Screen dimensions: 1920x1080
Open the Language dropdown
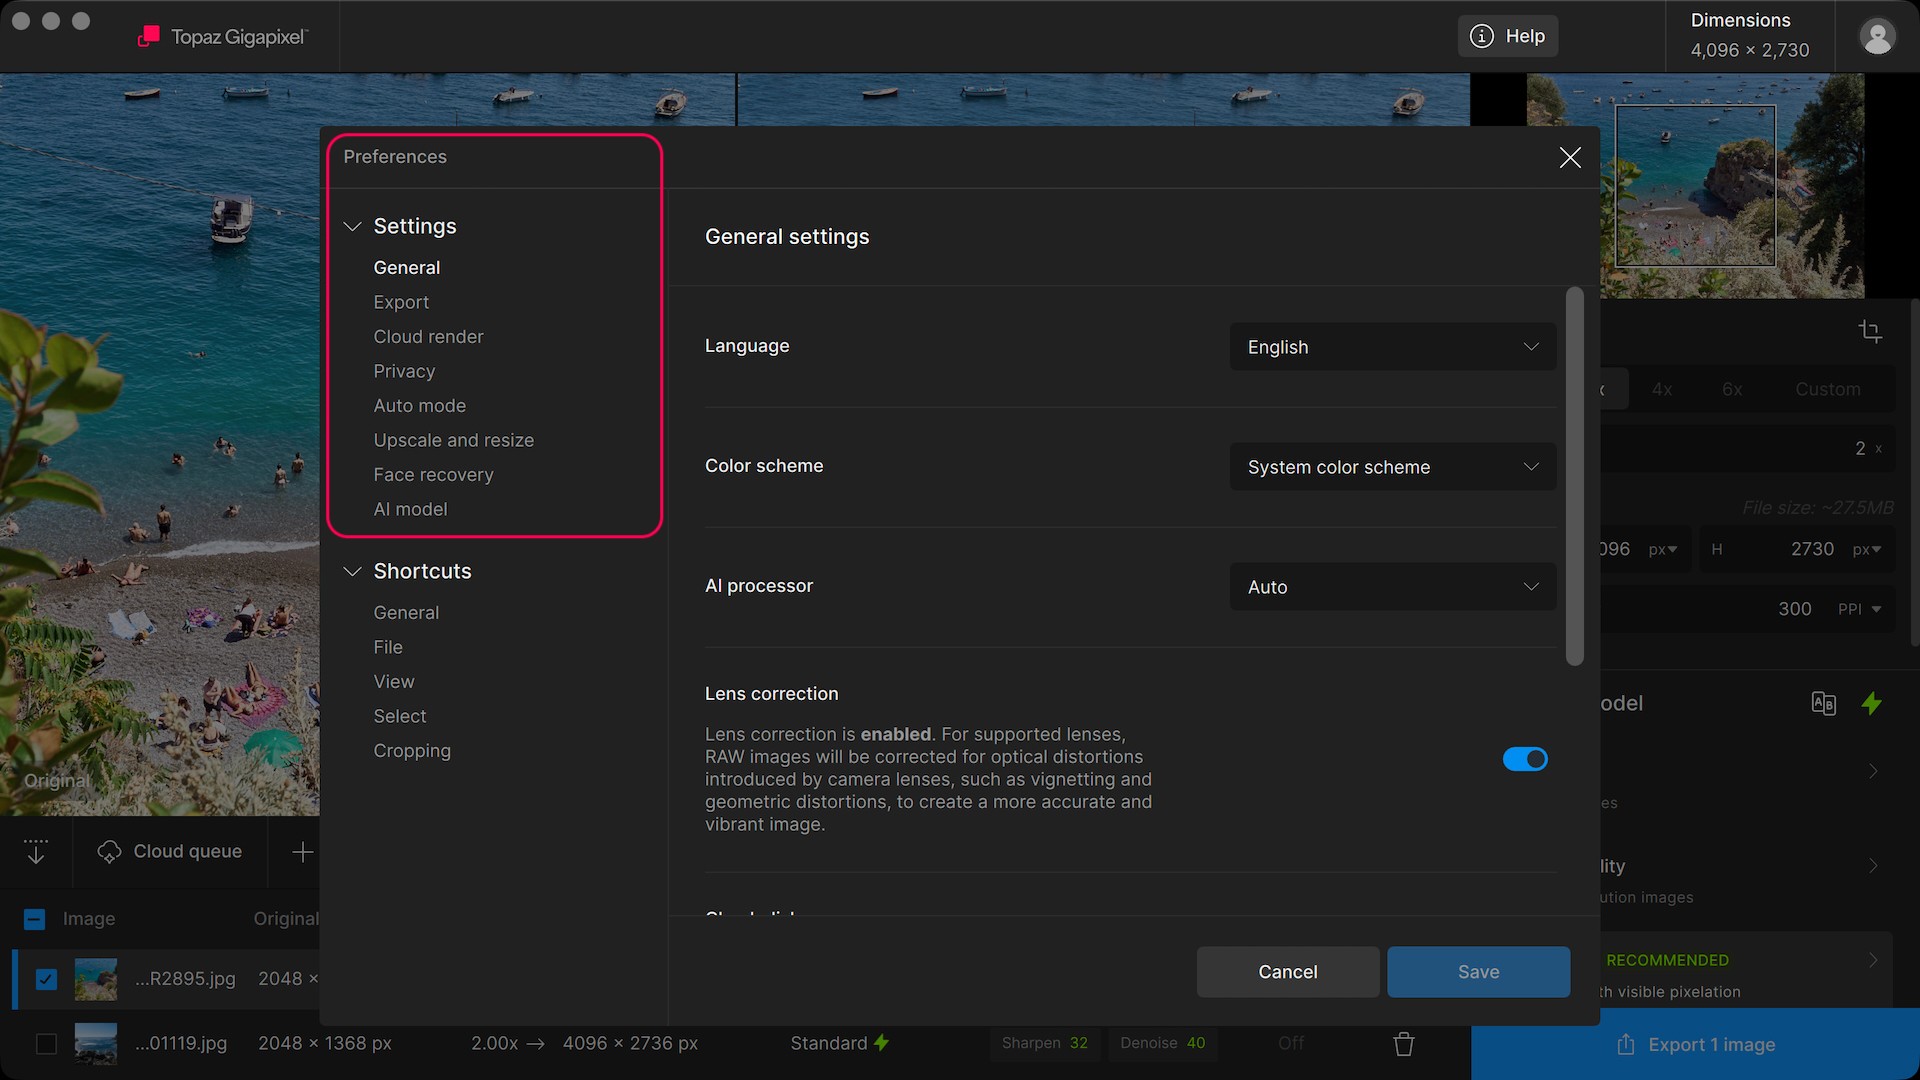[x=1392, y=347]
